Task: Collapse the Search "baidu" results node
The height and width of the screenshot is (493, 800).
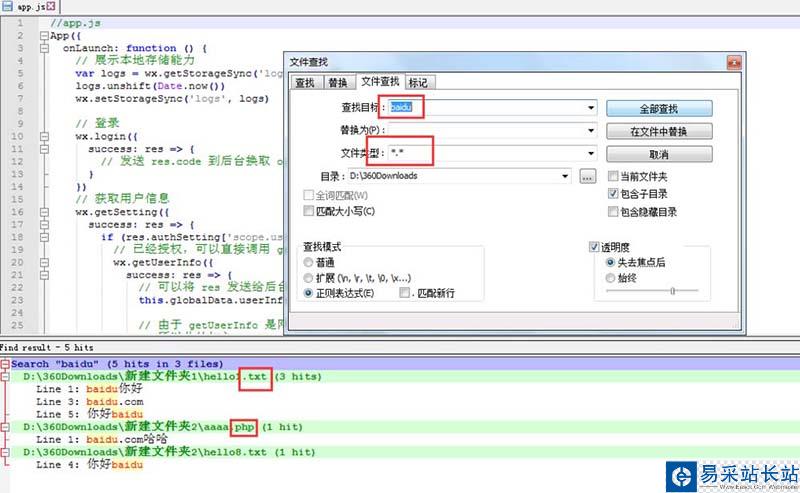Action: pyautogui.click(x=5, y=364)
